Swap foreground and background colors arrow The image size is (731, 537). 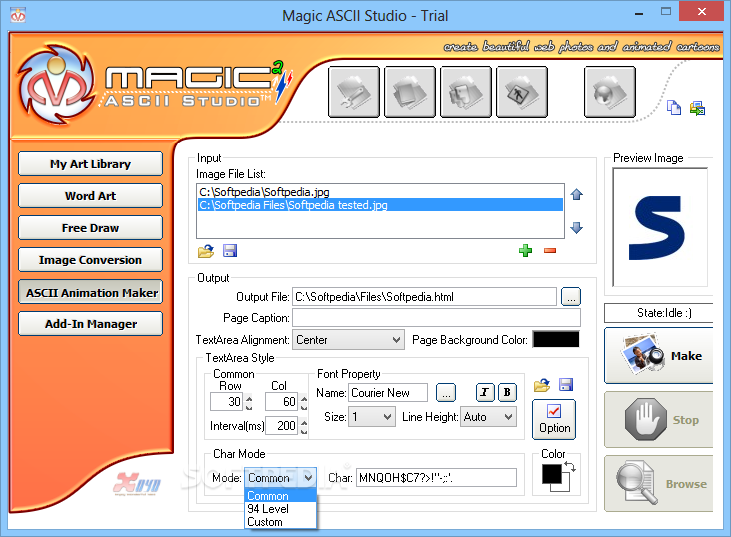coord(570,467)
